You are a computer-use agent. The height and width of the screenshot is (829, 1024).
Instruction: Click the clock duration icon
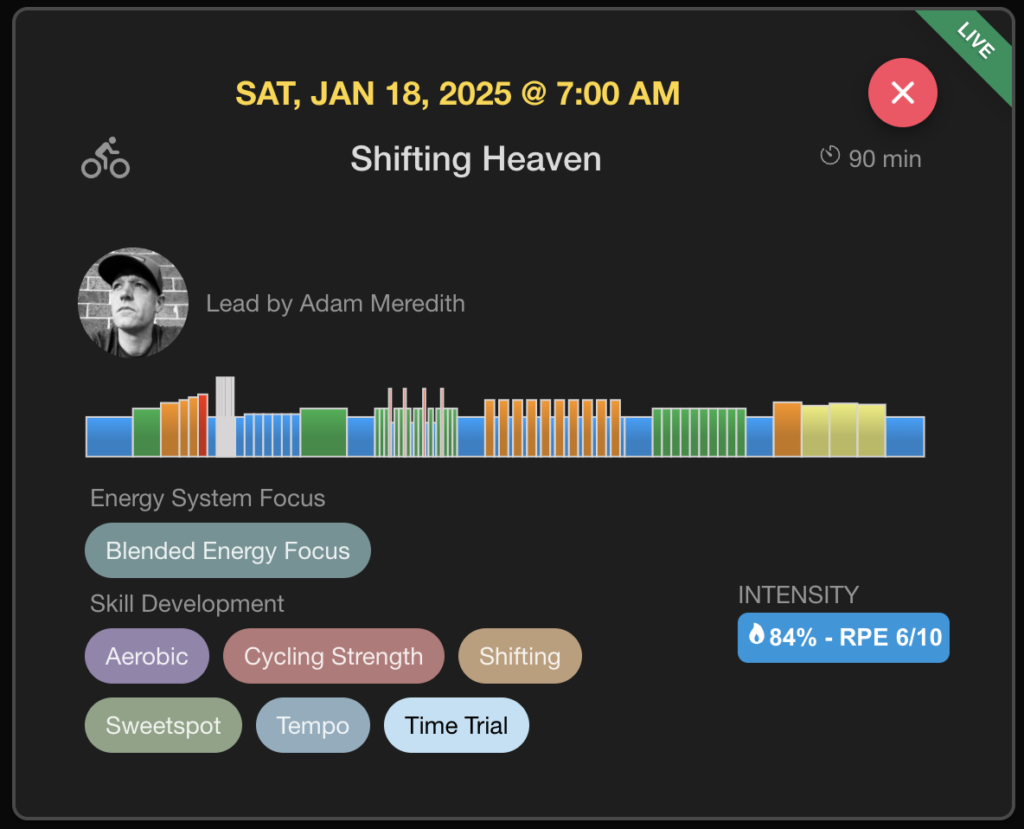(829, 156)
